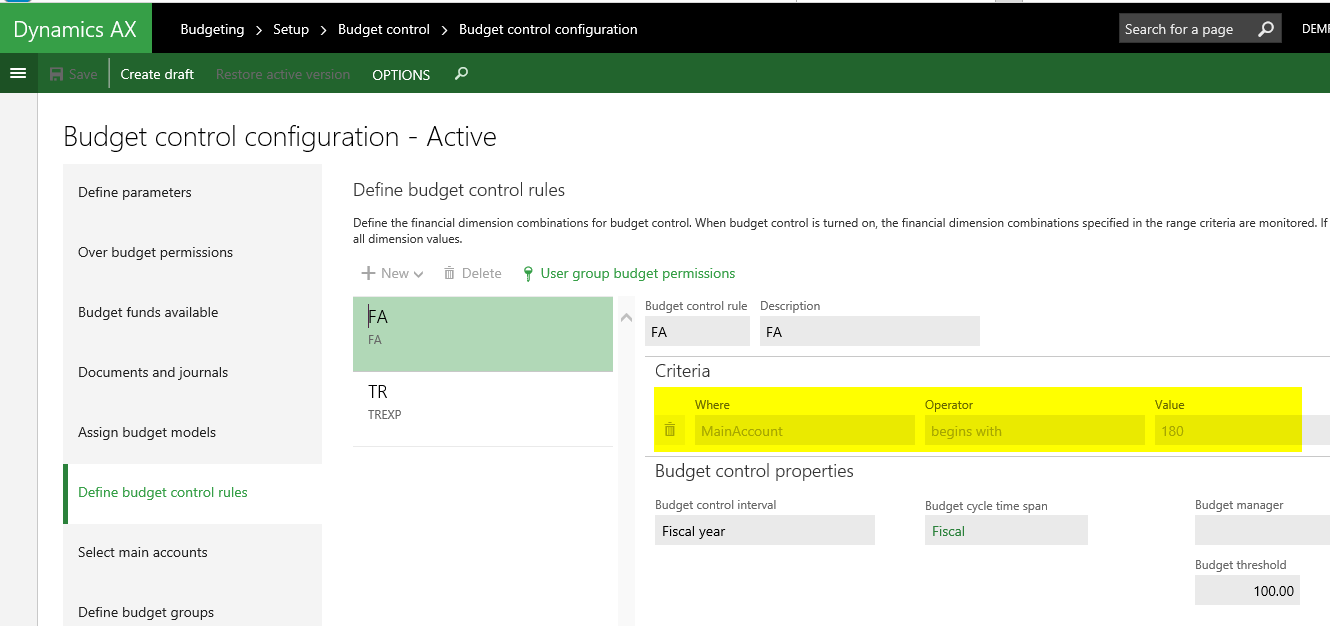Viewport: 1330px width, 626px height.
Task: Open the Fiscal budget cycle time span link
Action: point(948,531)
